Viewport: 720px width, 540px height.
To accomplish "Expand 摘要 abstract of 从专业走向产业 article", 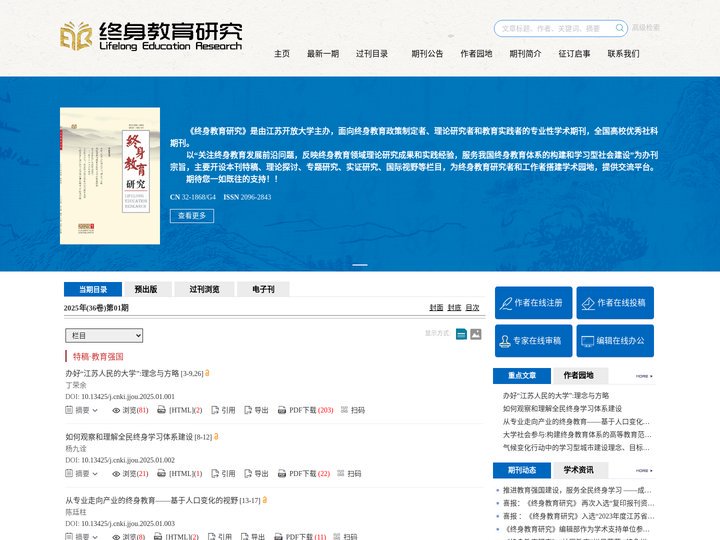I will [x=81, y=536].
